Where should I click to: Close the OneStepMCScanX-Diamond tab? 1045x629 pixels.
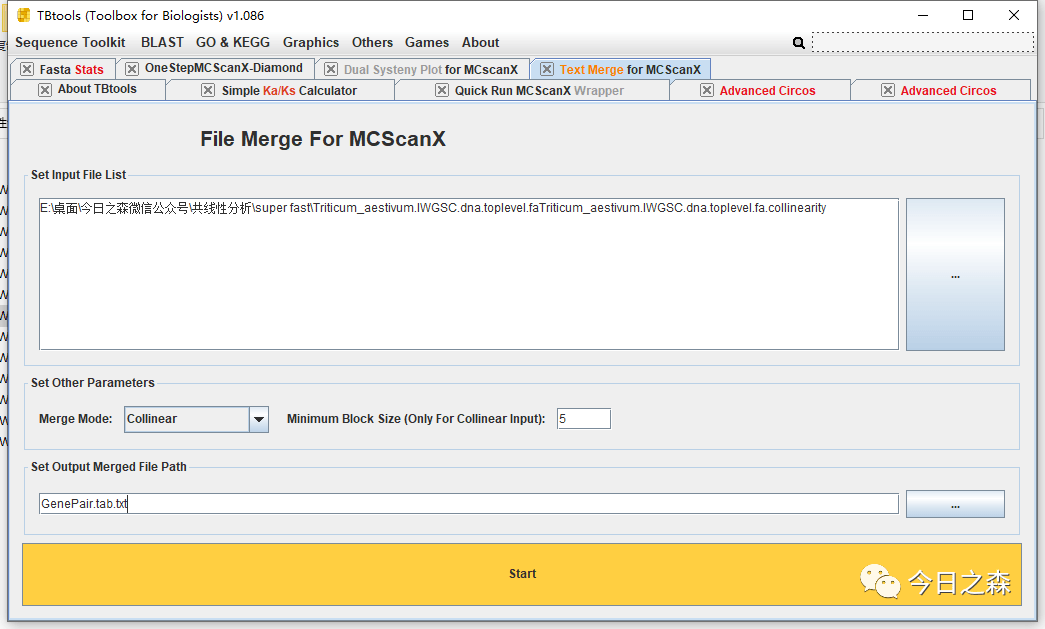pyautogui.click(x=132, y=69)
